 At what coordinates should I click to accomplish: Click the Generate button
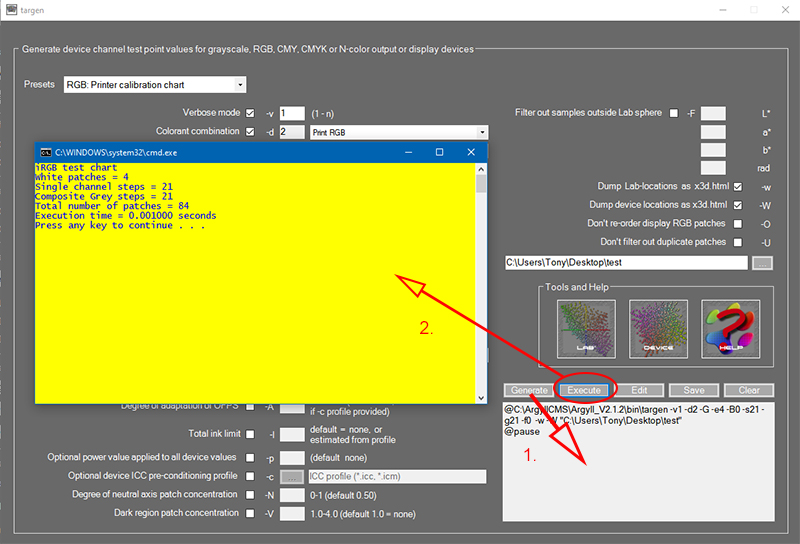(x=529, y=390)
